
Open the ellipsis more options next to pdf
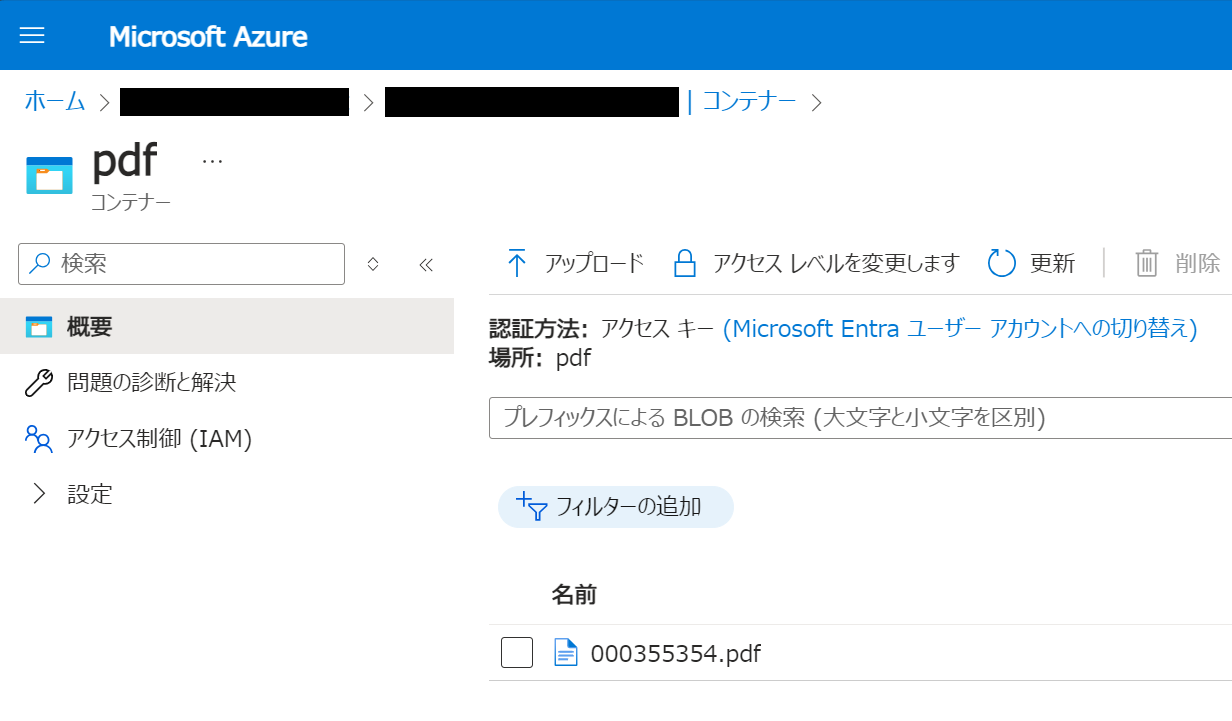coord(212,161)
